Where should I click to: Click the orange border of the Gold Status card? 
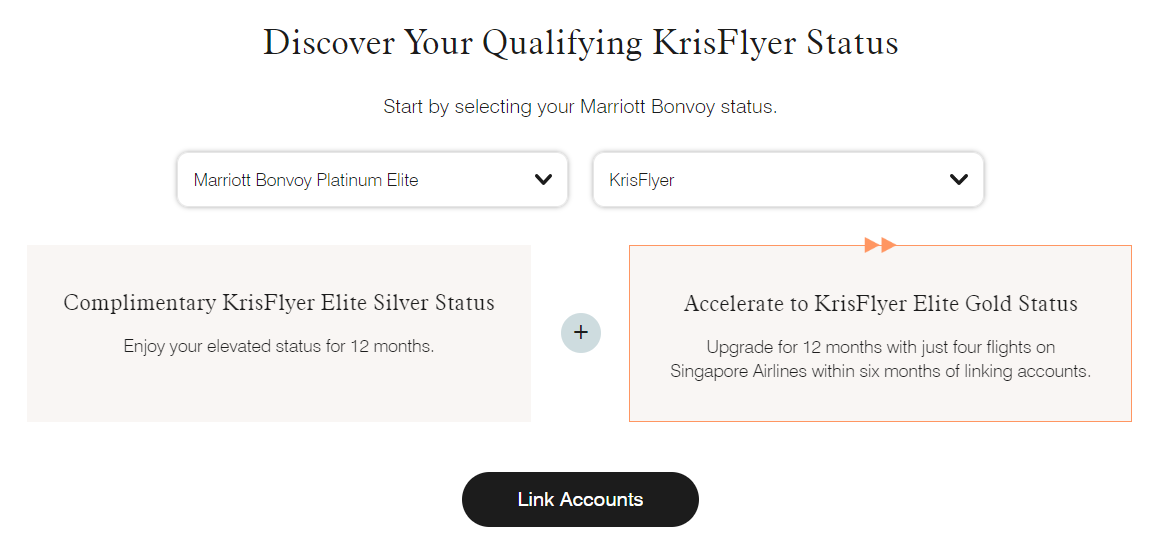tap(880, 421)
